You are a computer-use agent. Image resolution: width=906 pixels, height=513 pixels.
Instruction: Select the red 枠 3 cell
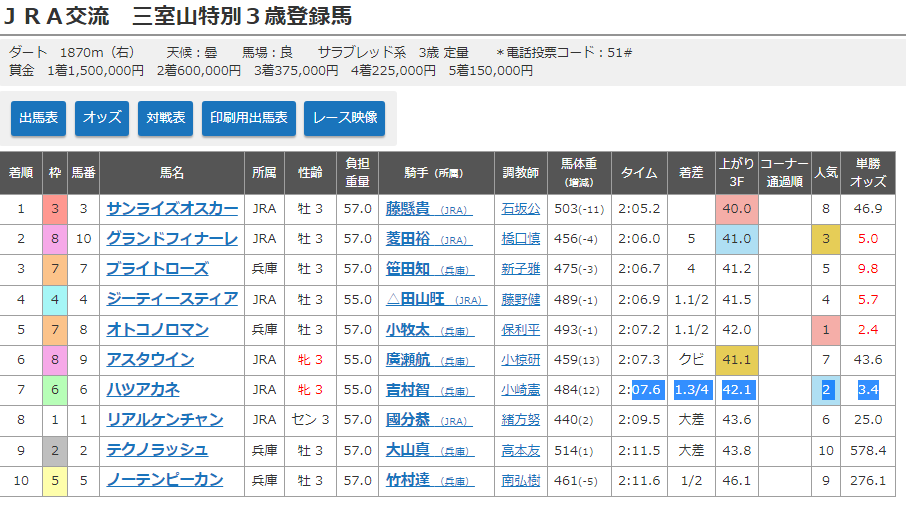click(55, 209)
